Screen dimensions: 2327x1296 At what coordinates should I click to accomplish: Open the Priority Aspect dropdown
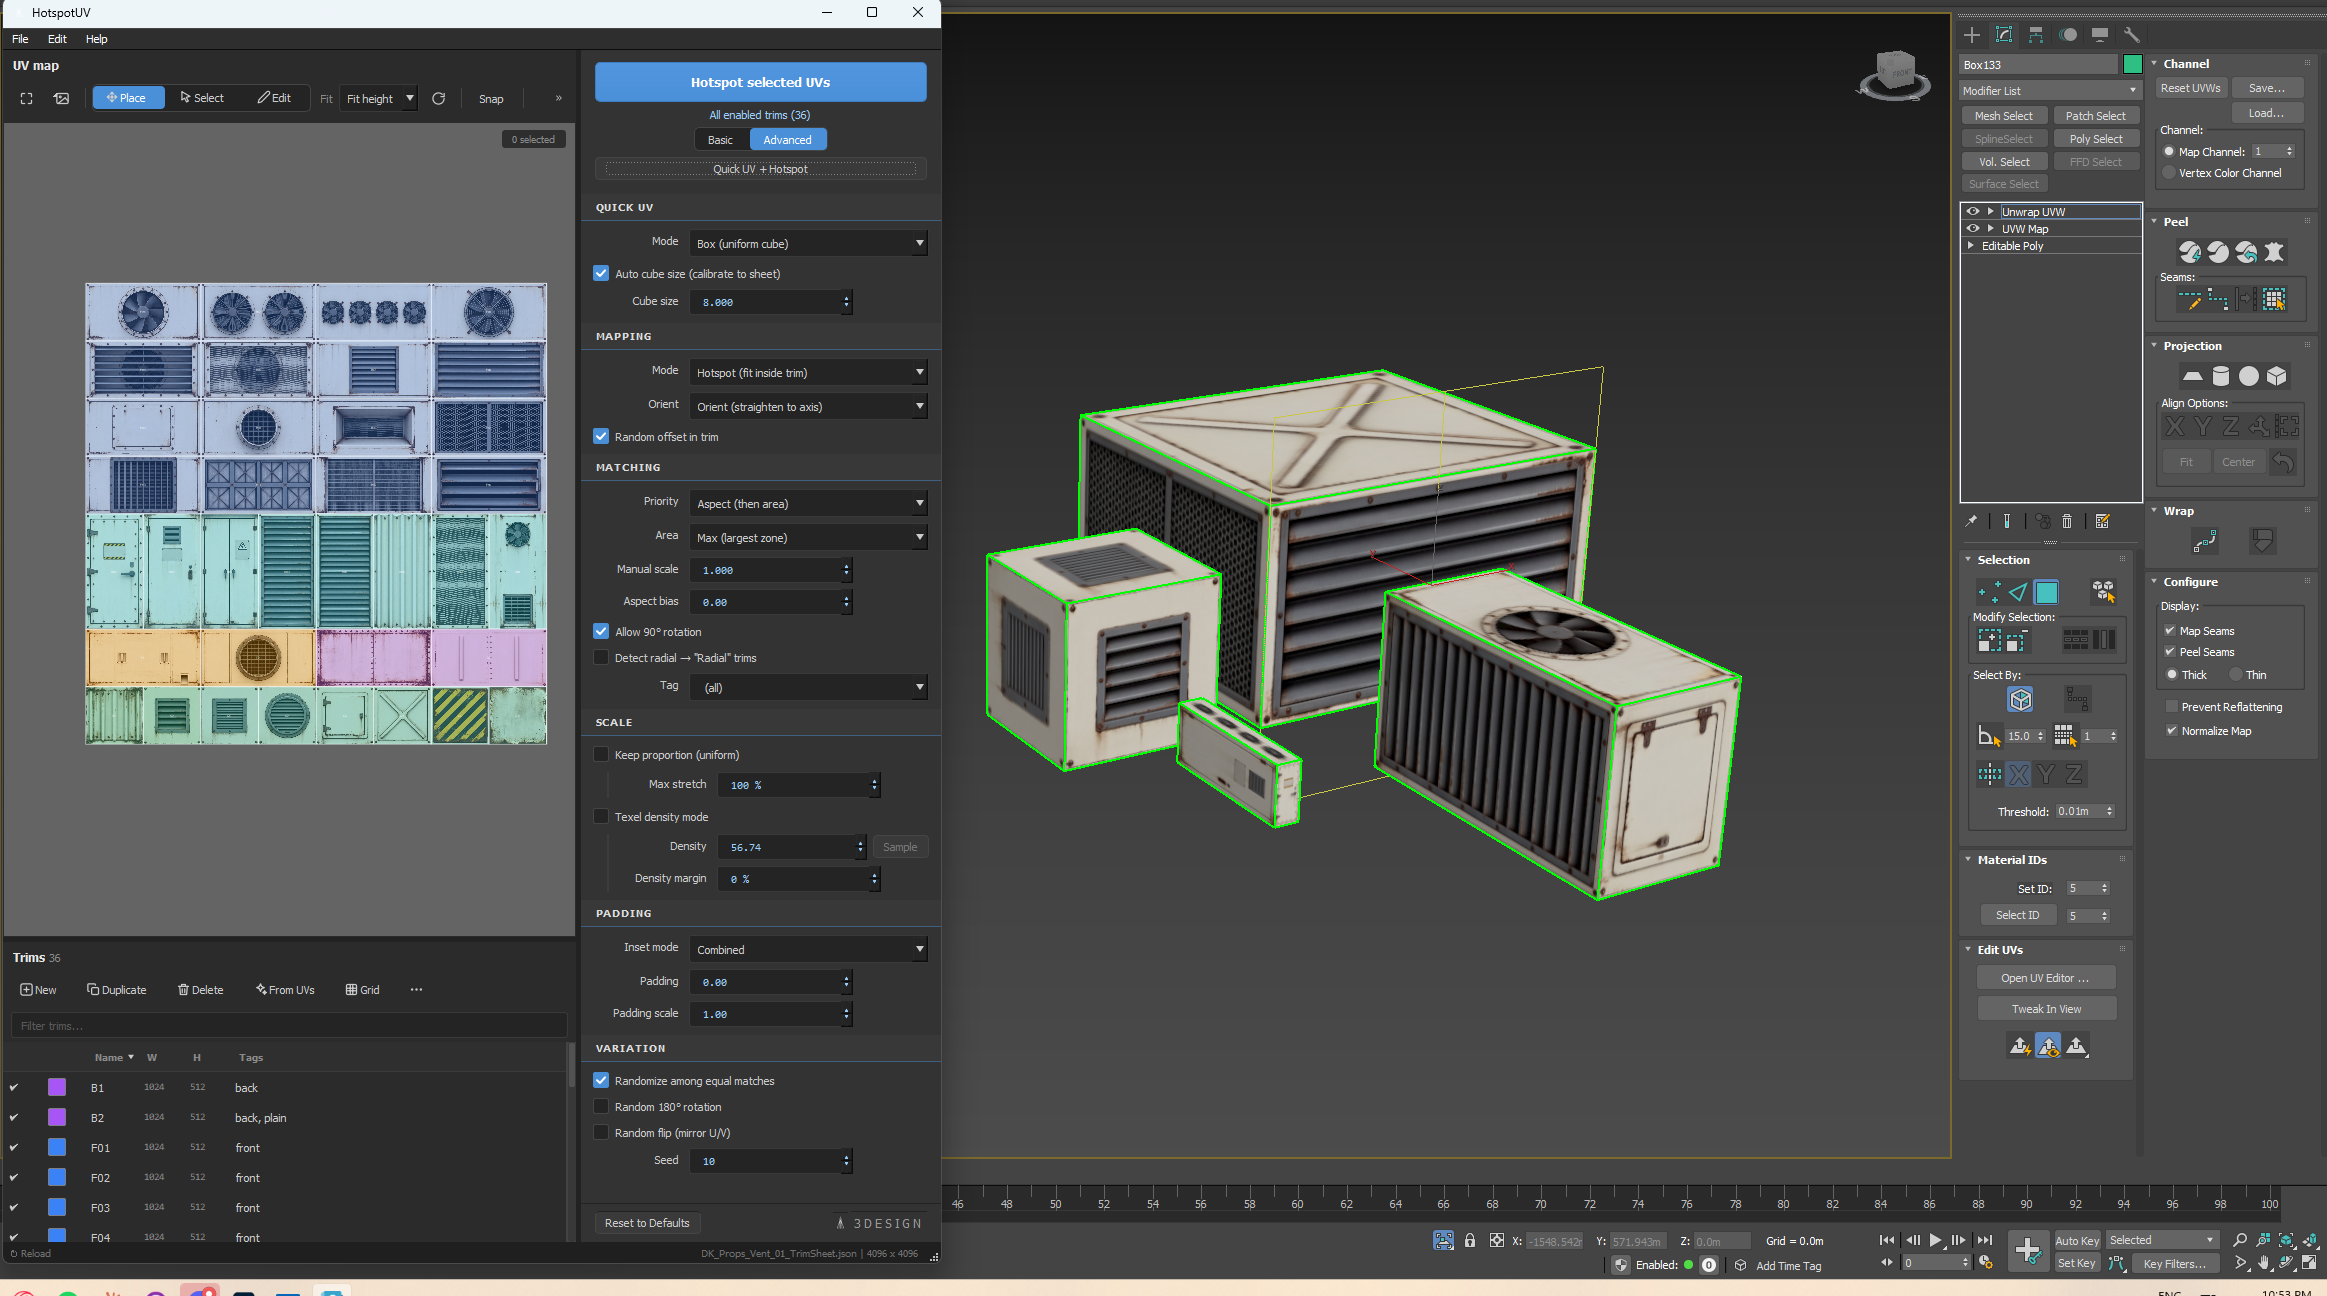(809, 503)
